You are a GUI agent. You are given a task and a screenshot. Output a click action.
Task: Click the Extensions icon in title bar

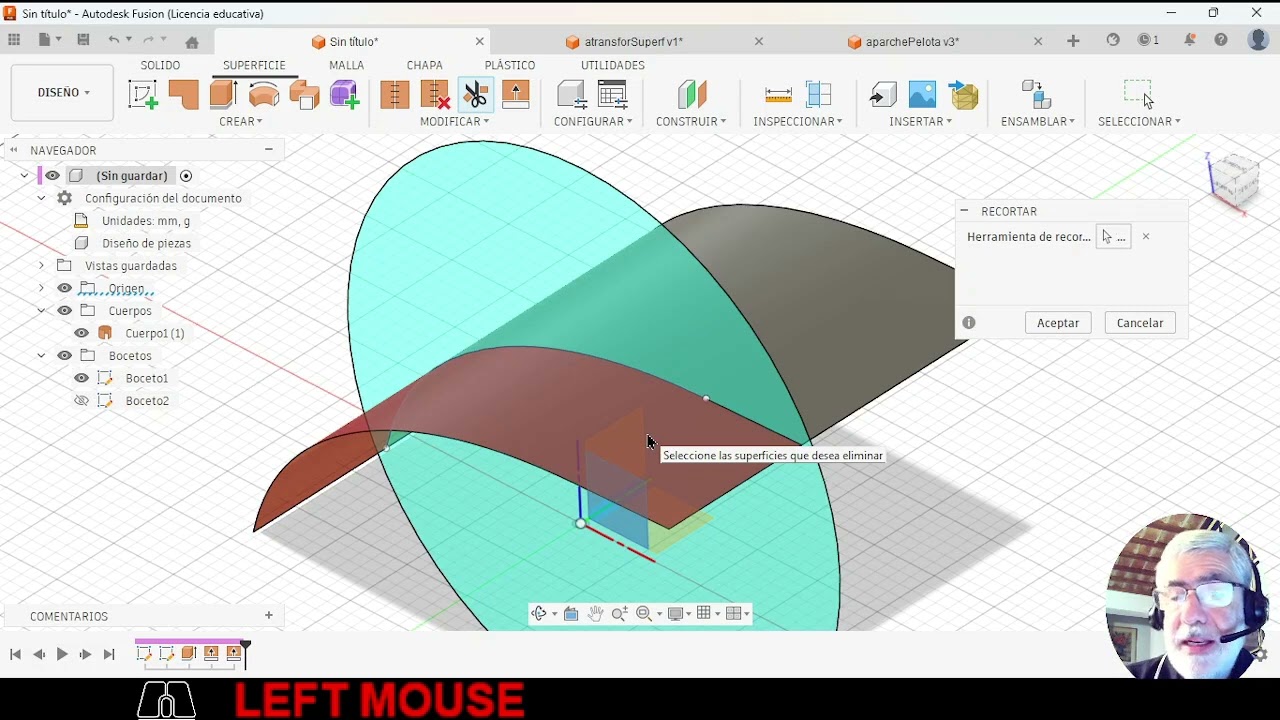[1113, 40]
